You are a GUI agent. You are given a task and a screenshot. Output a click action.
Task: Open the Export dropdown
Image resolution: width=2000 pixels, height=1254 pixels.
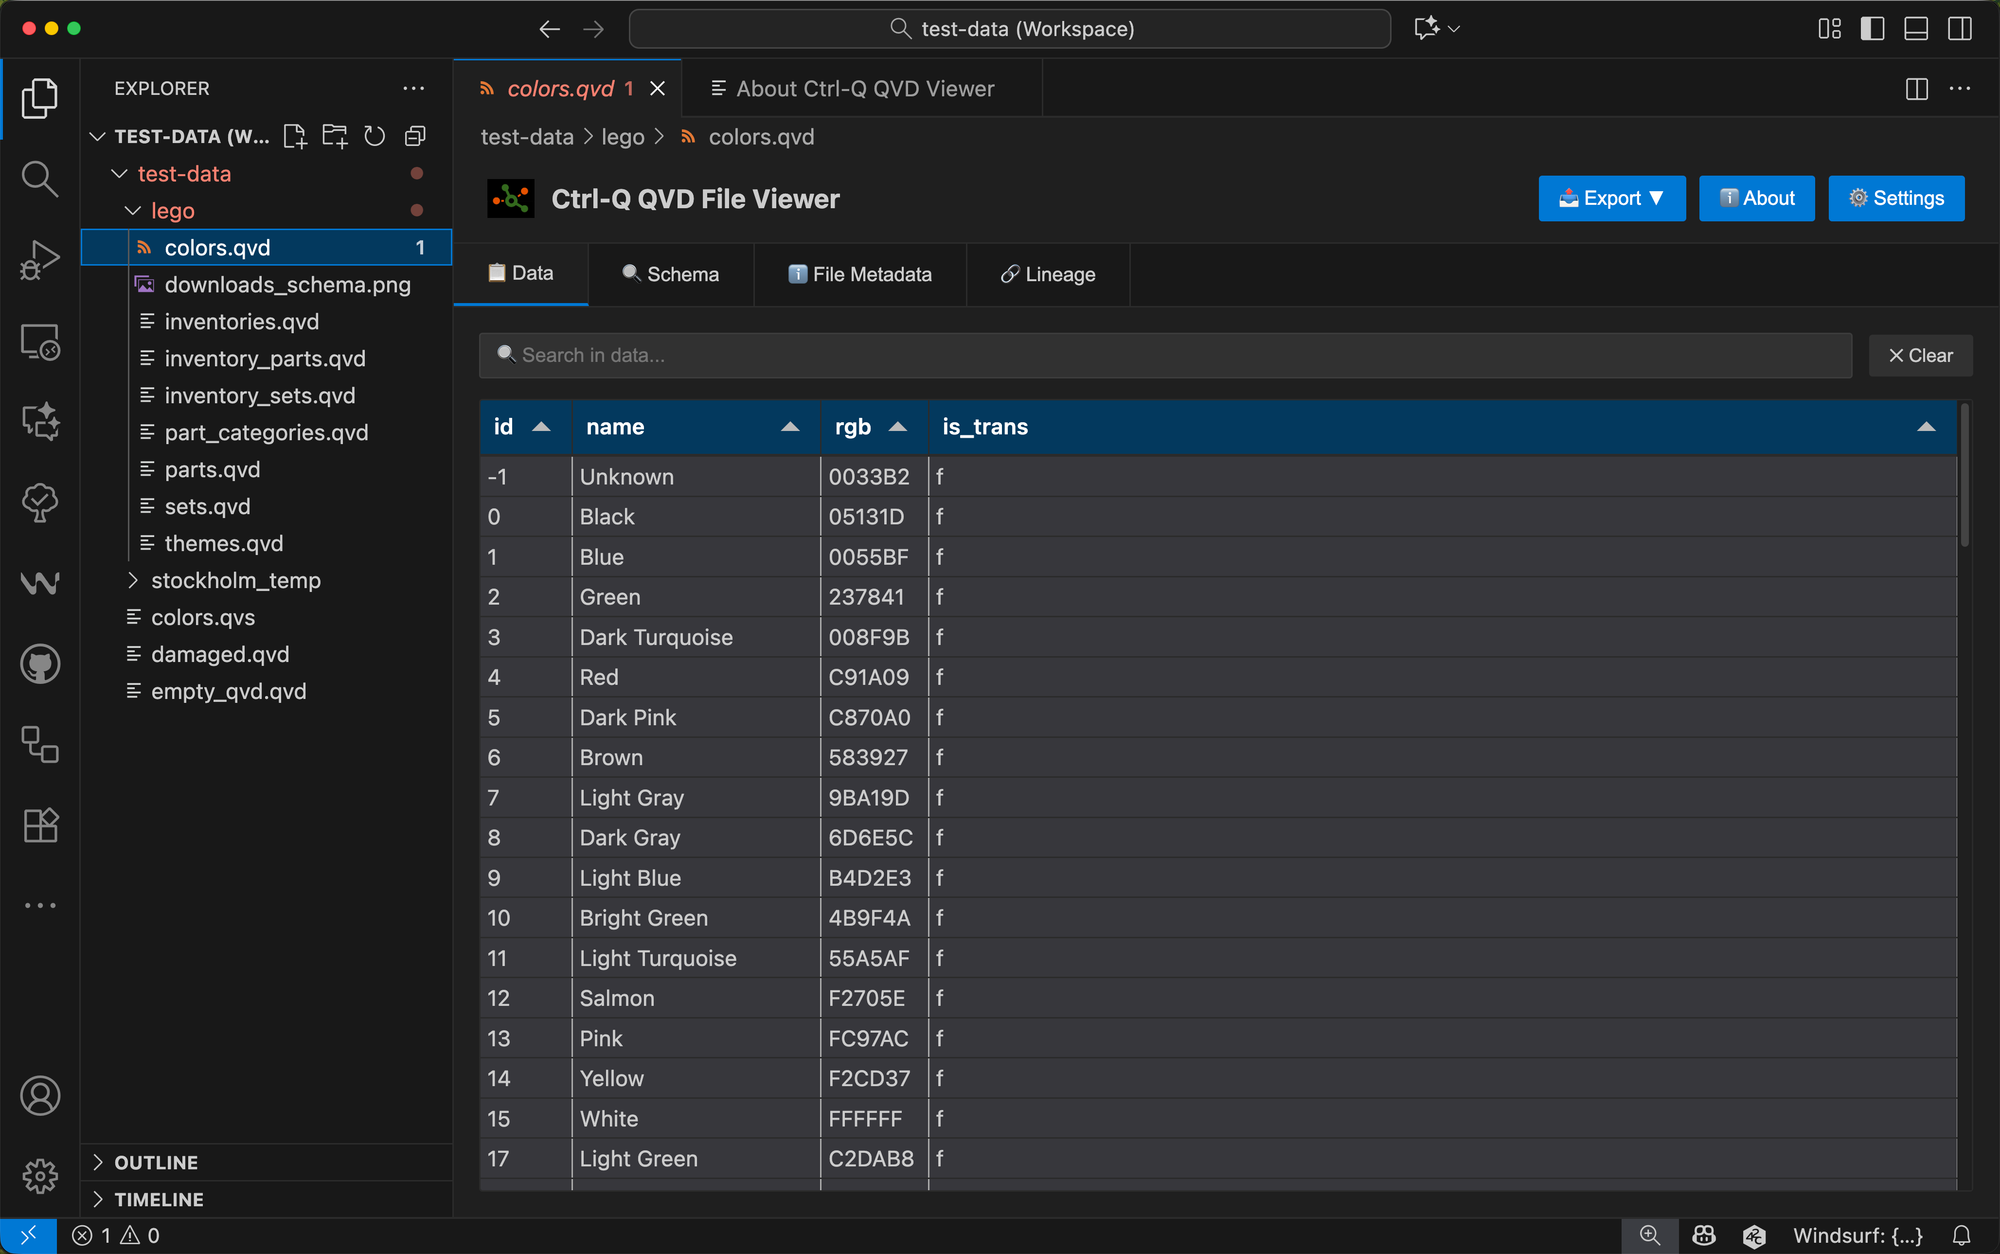pyautogui.click(x=1611, y=198)
